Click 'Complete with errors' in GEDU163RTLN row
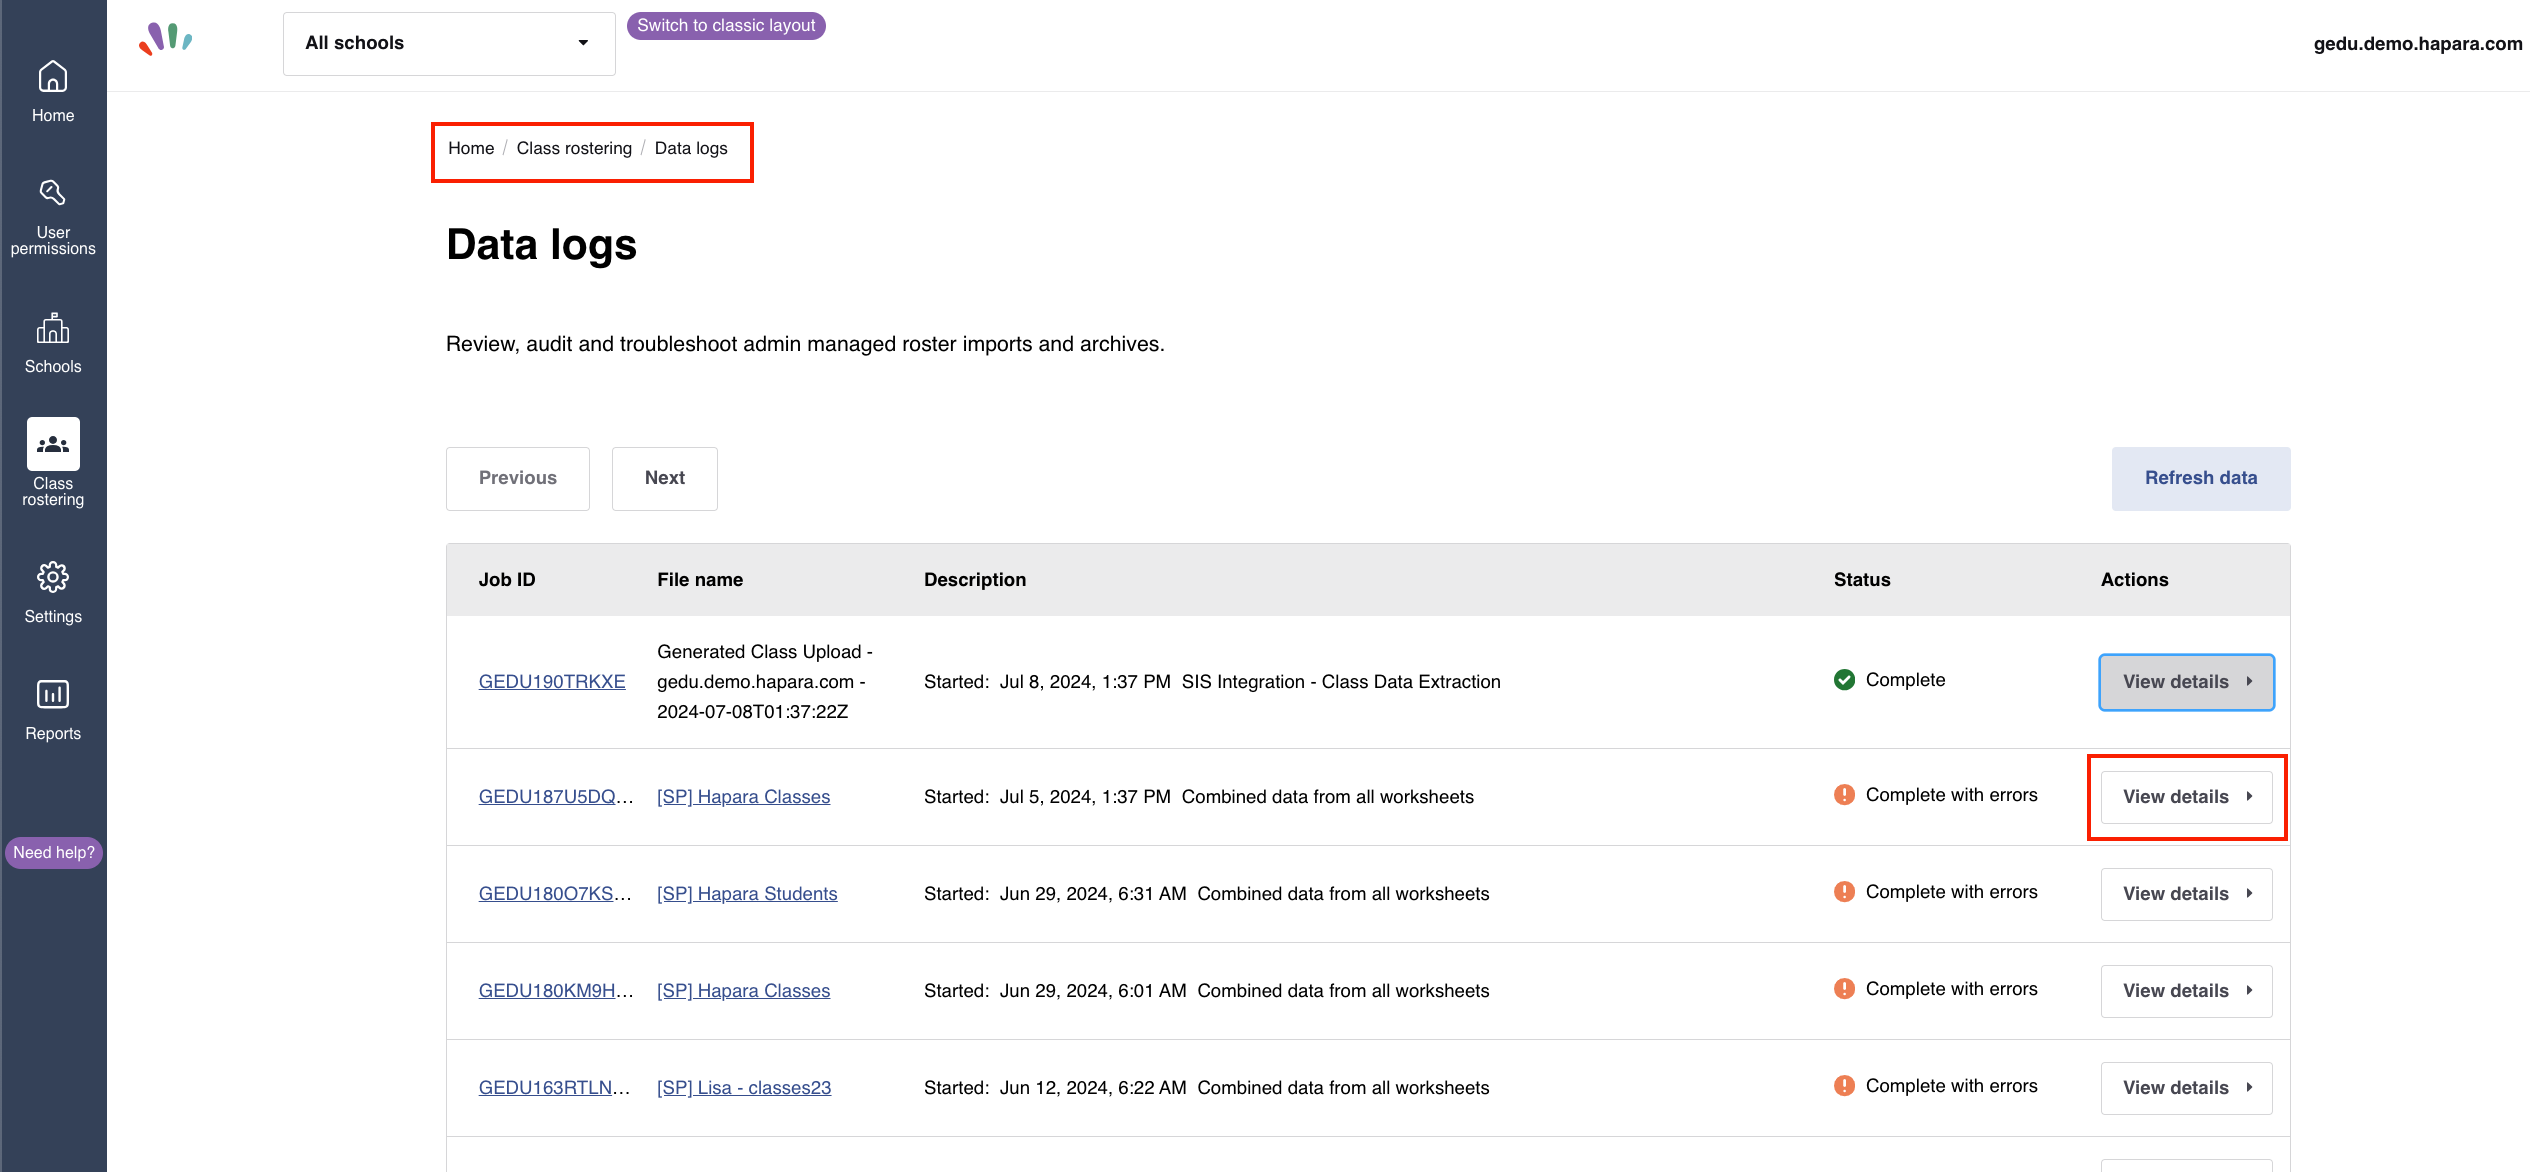2530x1172 pixels. pos(1952,1086)
